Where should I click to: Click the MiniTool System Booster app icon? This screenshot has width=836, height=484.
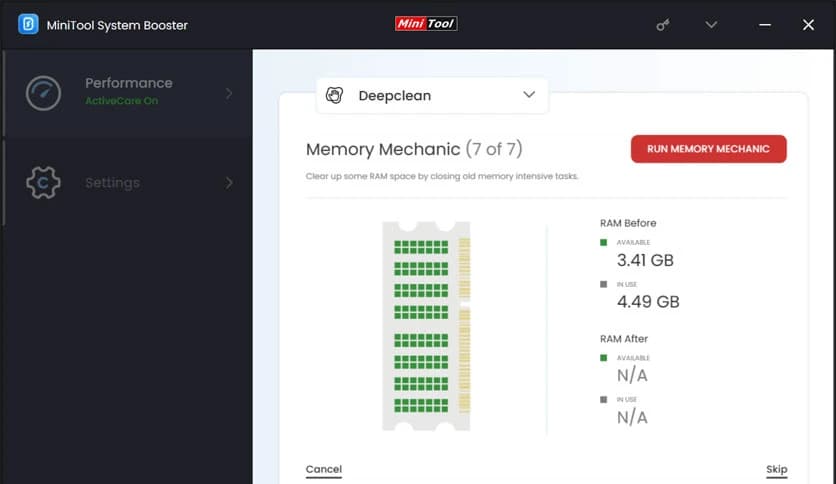coord(28,24)
